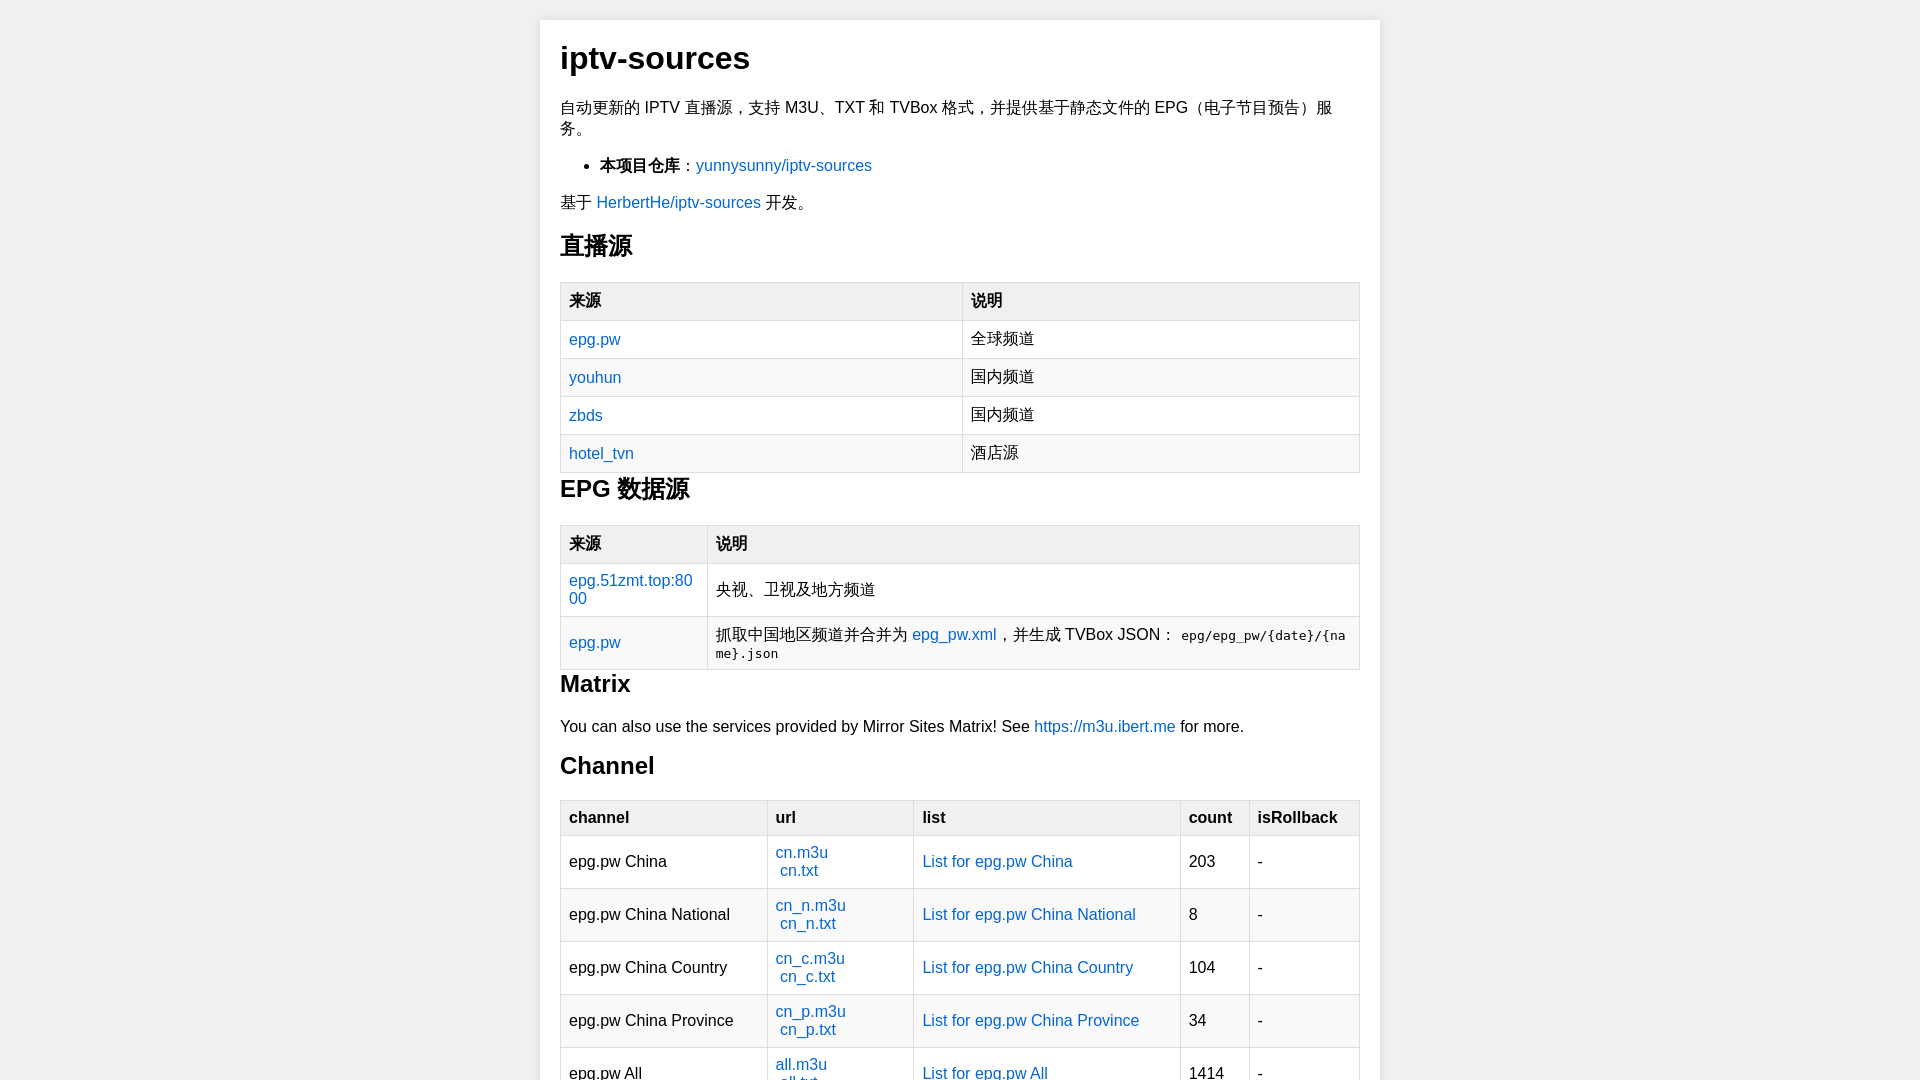Click epg.pw link in 直播源 table
The width and height of the screenshot is (1920, 1080).
[x=594, y=340]
